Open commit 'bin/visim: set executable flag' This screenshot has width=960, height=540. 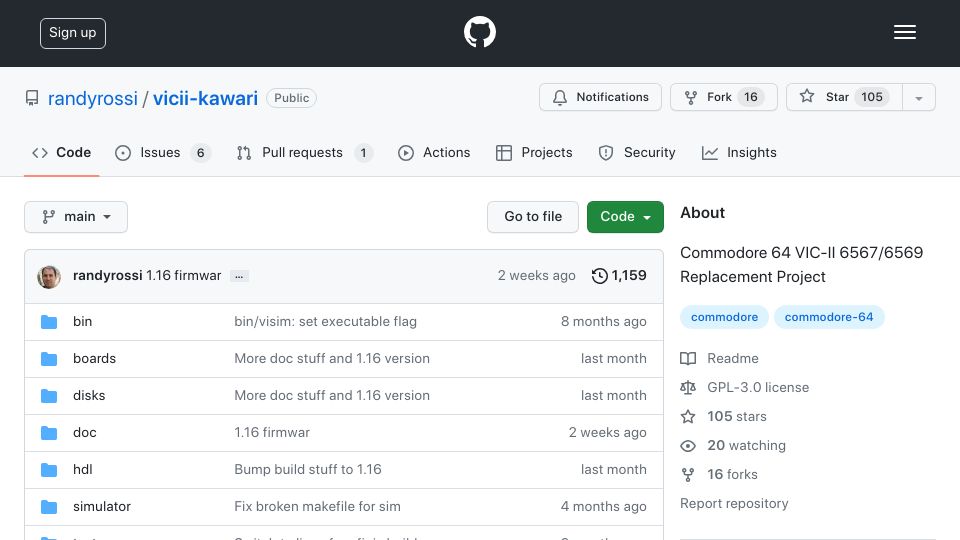point(325,321)
